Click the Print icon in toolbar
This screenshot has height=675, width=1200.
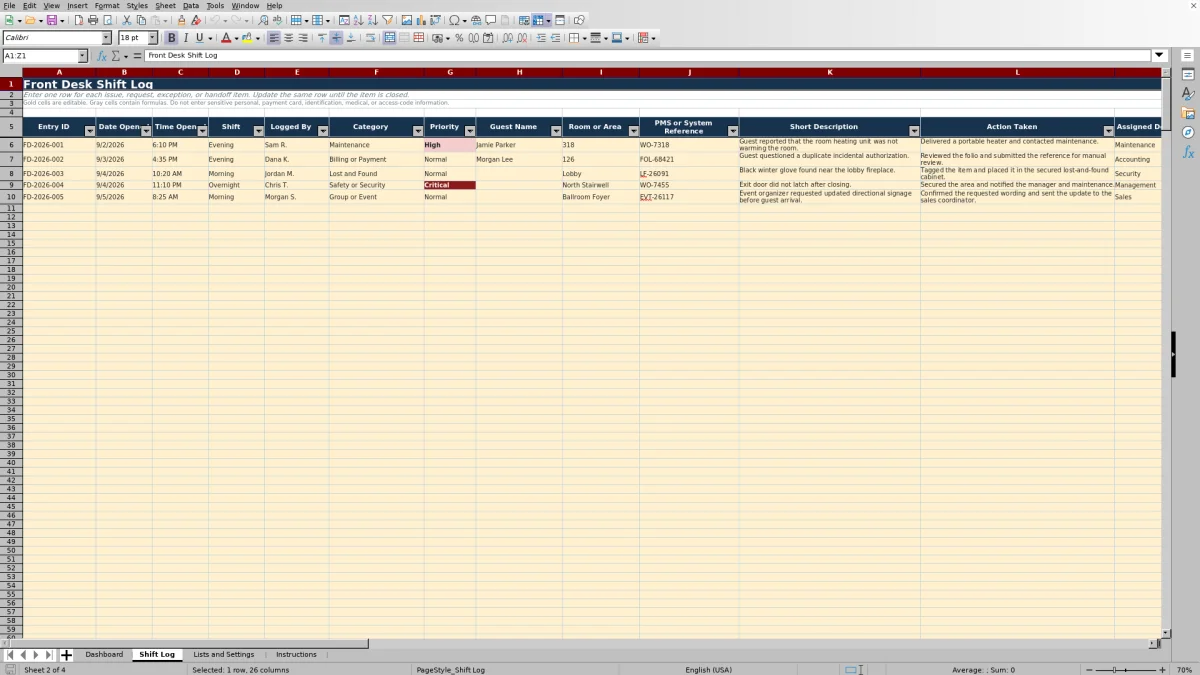point(93,20)
